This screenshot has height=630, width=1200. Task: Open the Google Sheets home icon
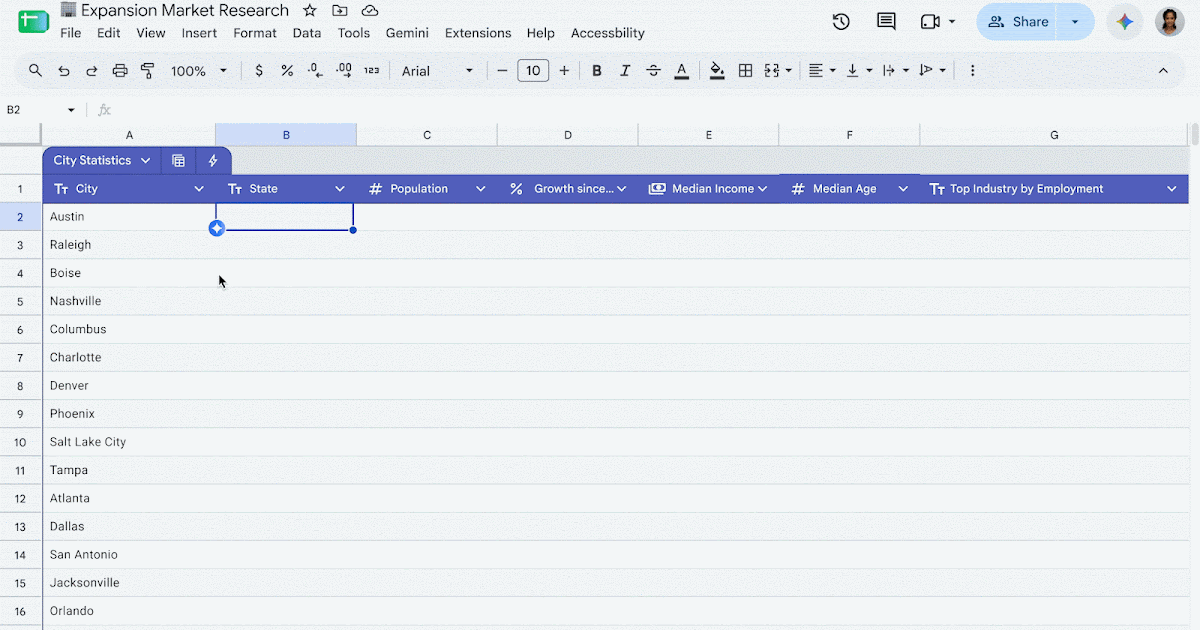34,21
